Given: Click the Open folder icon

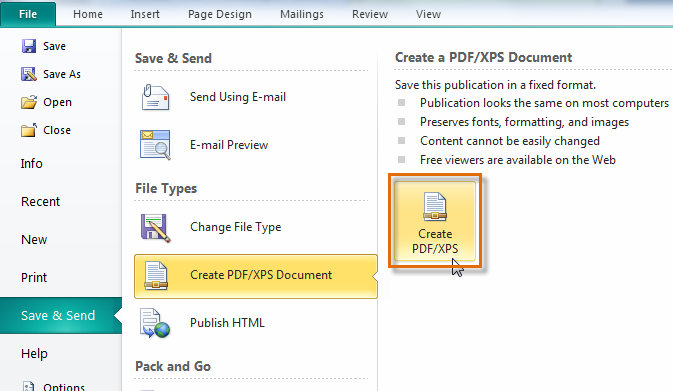Looking at the screenshot, I should [29, 102].
